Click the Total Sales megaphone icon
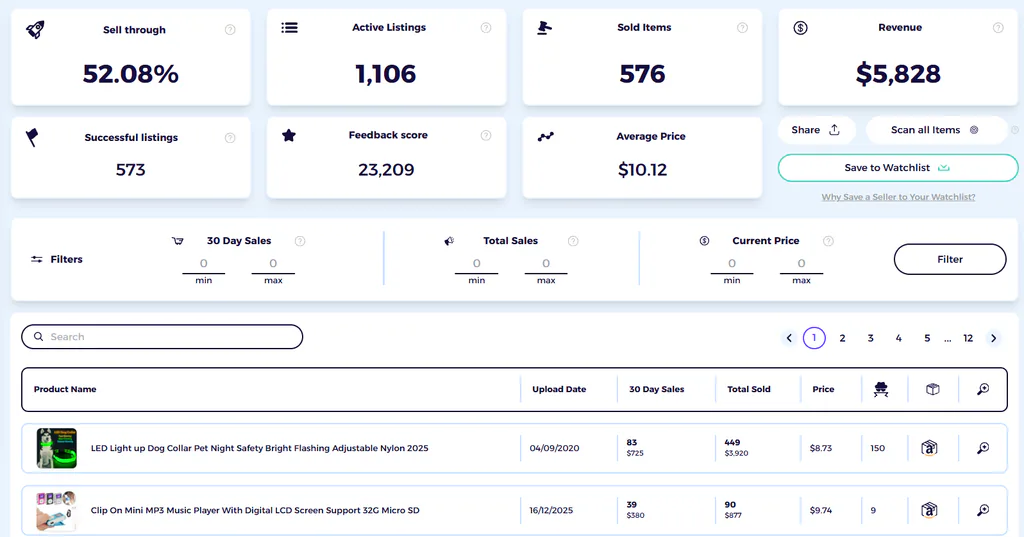Viewport: 1024px width, 537px height. coord(449,241)
